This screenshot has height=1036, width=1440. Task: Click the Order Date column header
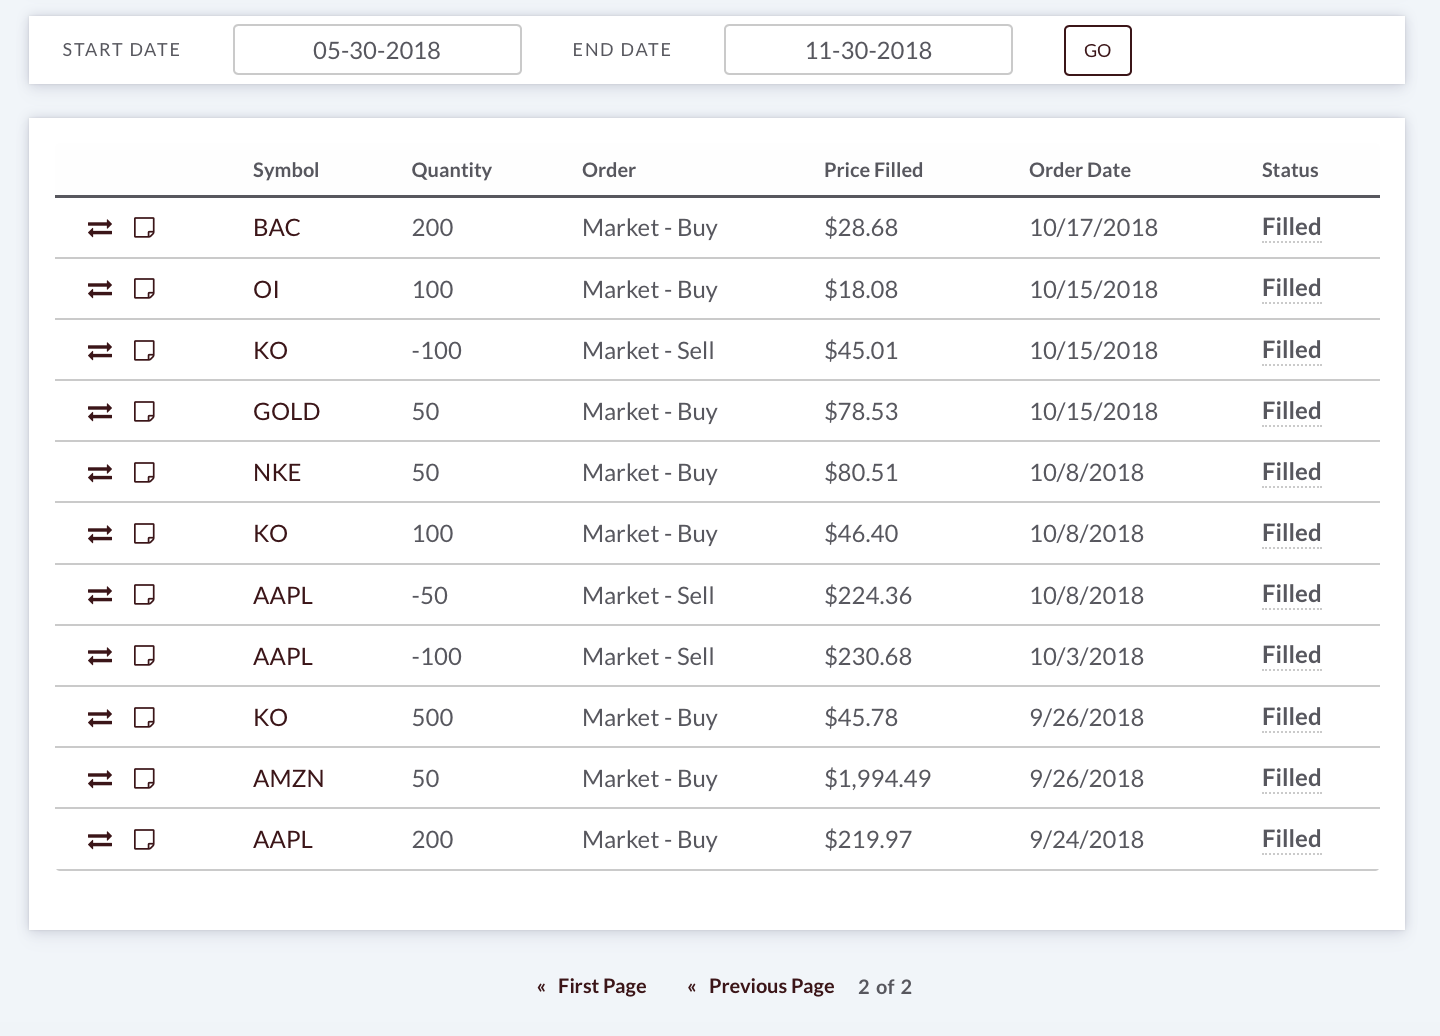pos(1079,170)
